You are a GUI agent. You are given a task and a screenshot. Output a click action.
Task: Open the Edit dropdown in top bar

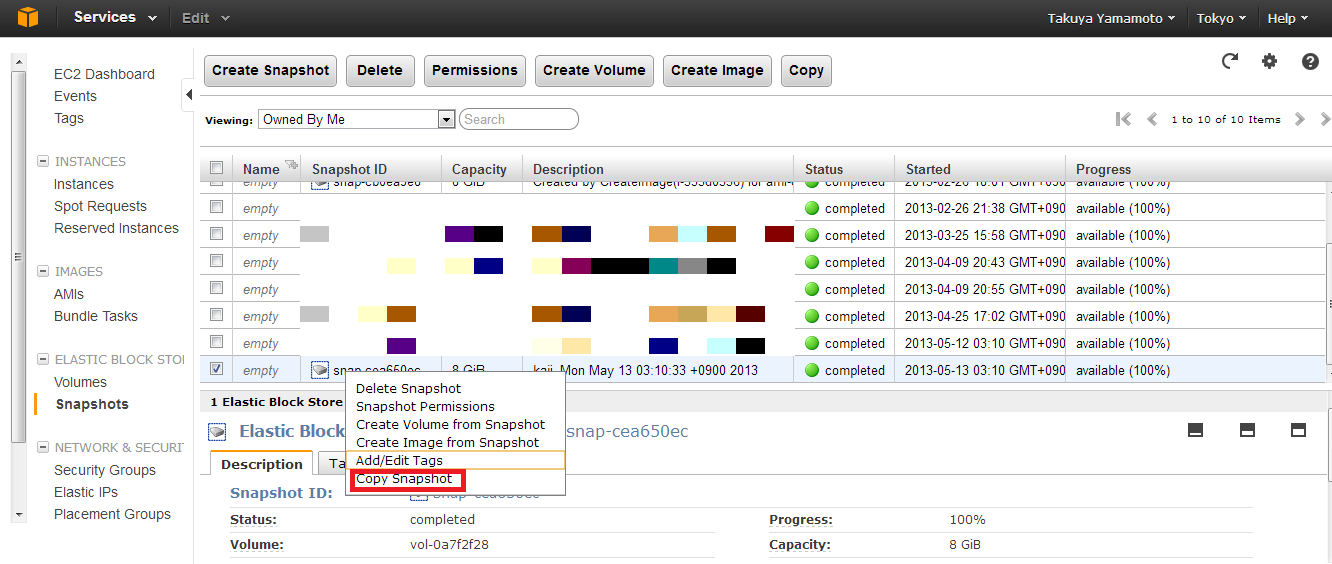(205, 18)
